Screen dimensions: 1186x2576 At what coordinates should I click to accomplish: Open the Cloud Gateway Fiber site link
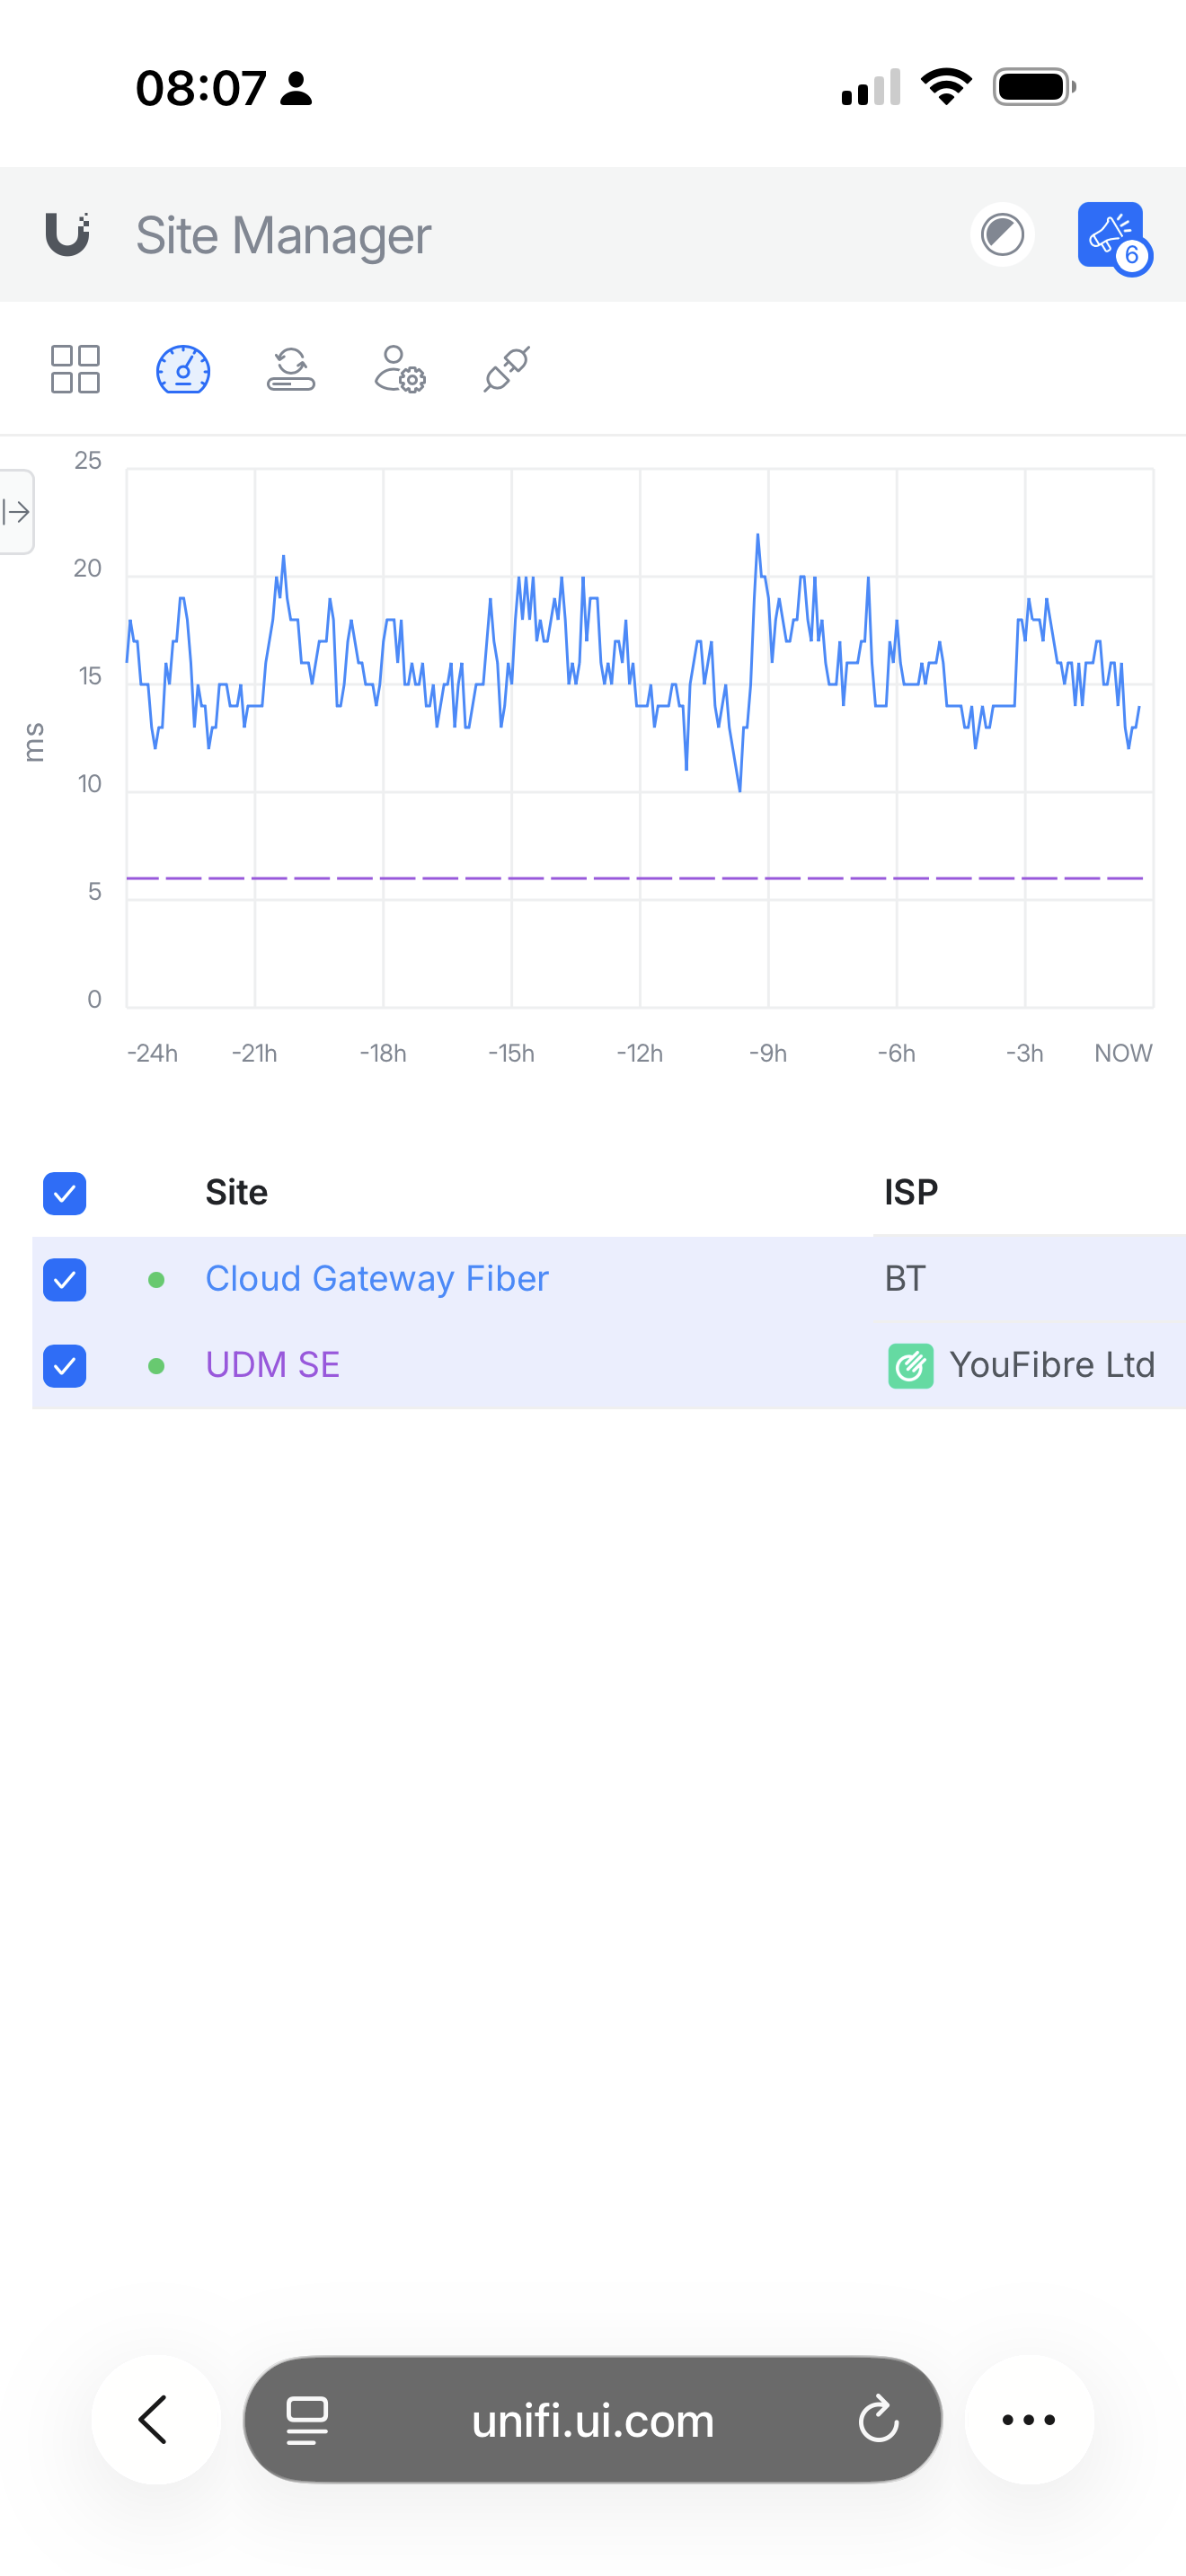[x=377, y=1279]
